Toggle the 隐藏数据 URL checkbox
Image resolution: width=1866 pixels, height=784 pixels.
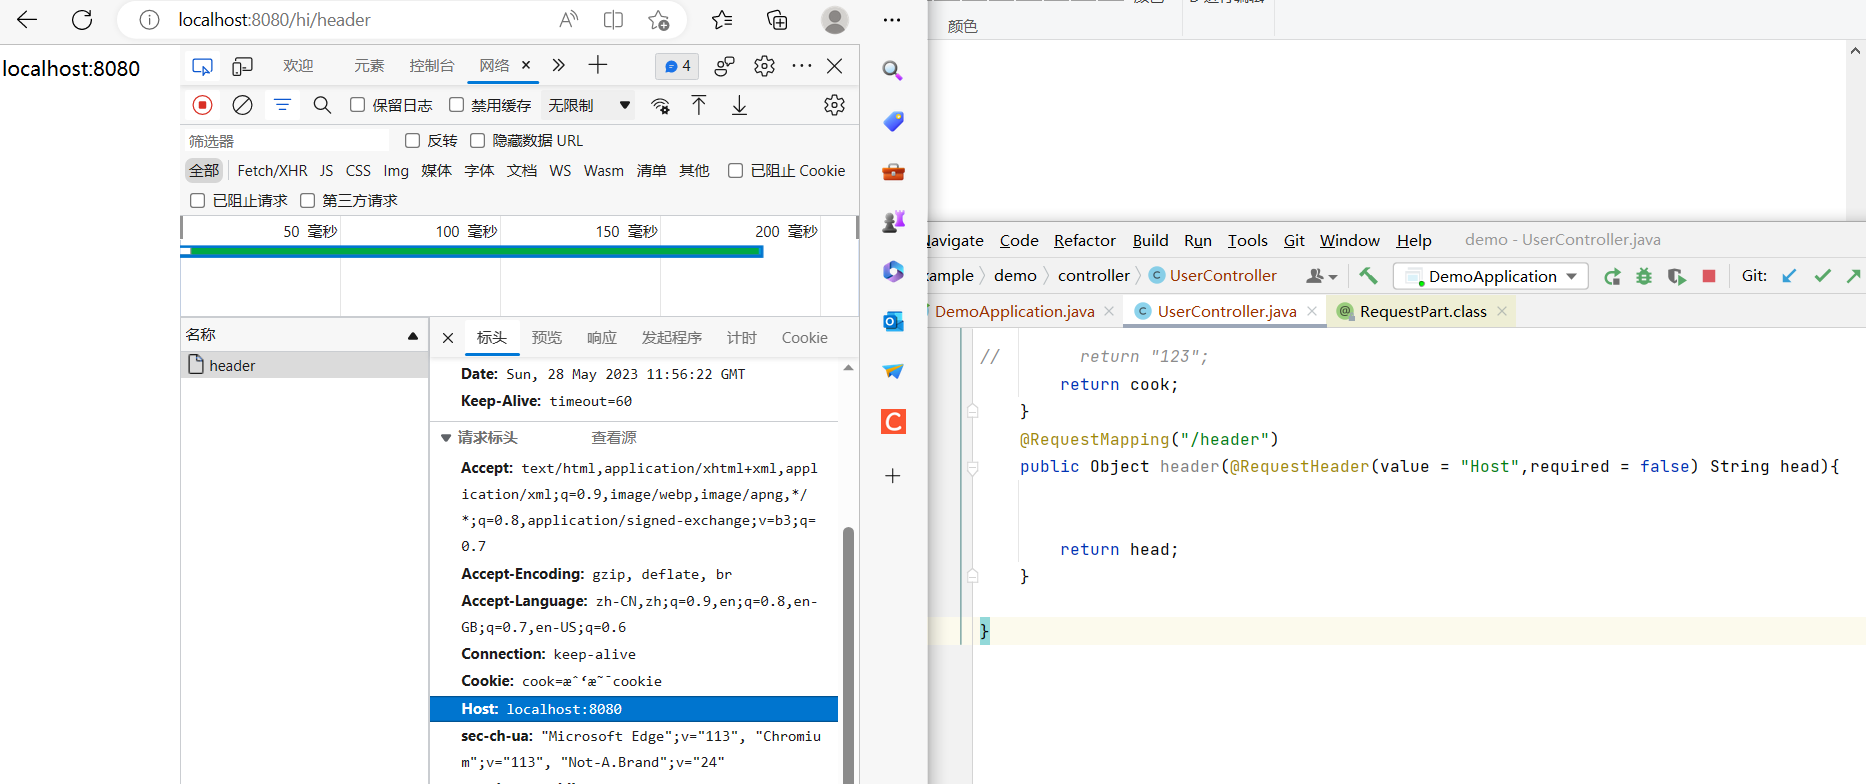pyautogui.click(x=477, y=141)
